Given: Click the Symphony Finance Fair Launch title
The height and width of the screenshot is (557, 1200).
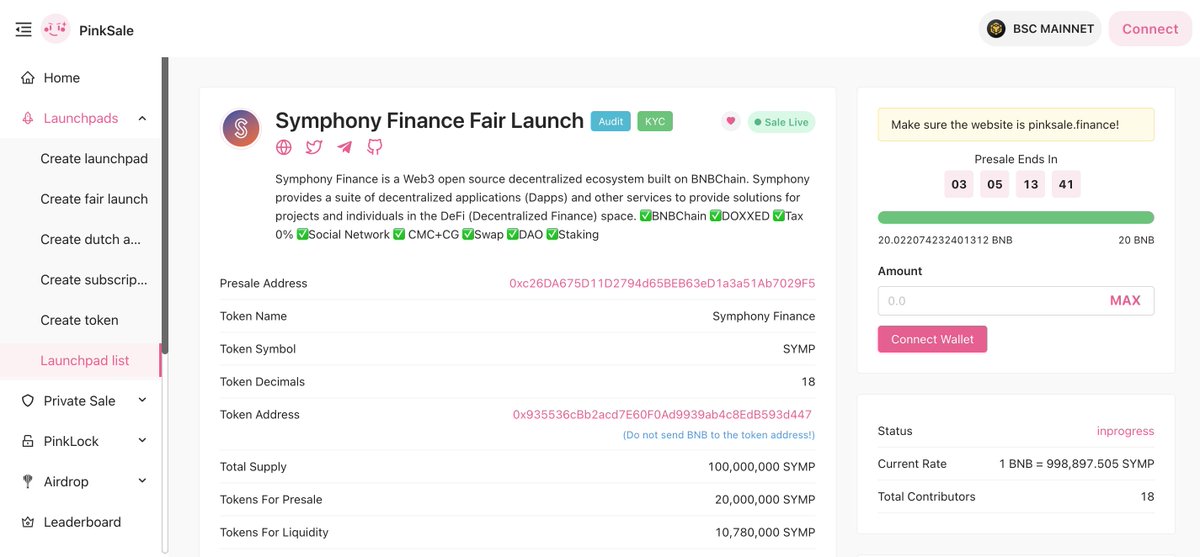Looking at the screenshot, I should pos(429,121).
